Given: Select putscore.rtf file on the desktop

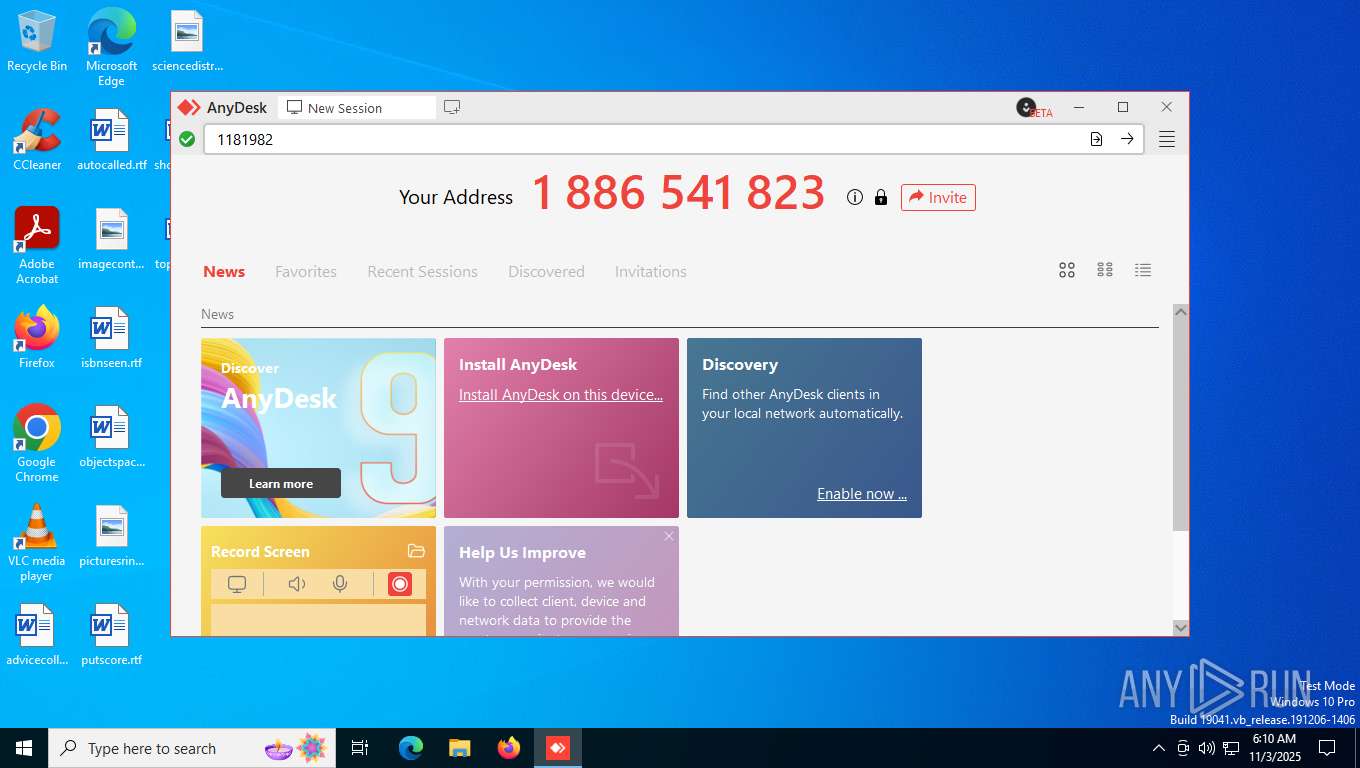Looking at the screenshot, I should (x=111, y=635).
